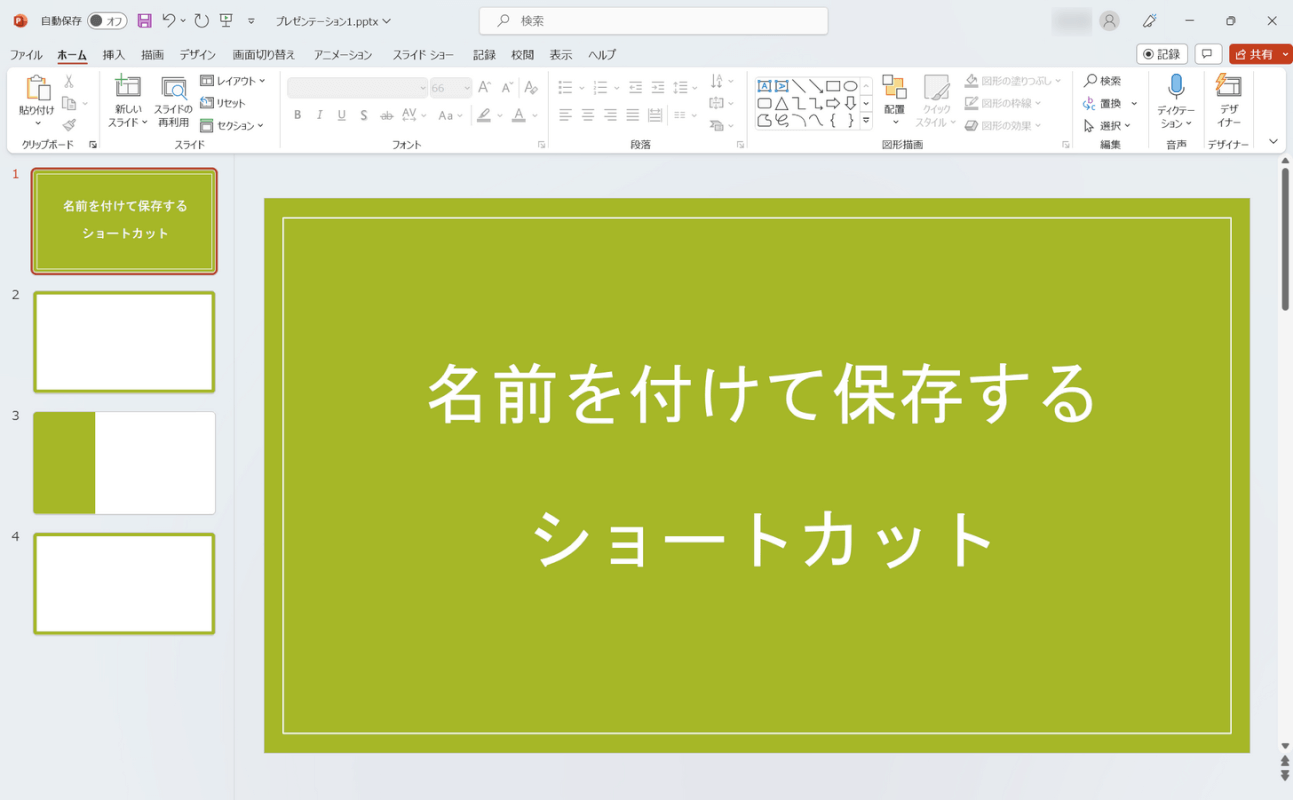The height and width of the screenshot is (800, 1293).
Task: Open the Transitions (画面切り替え) tab
Action: (264, 55)
